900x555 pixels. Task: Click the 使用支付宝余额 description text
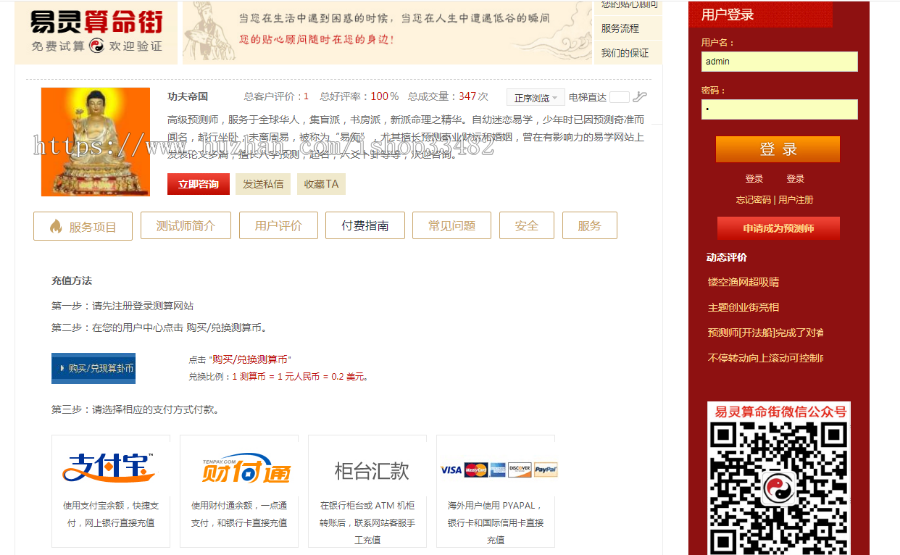(x=111, y=514)
